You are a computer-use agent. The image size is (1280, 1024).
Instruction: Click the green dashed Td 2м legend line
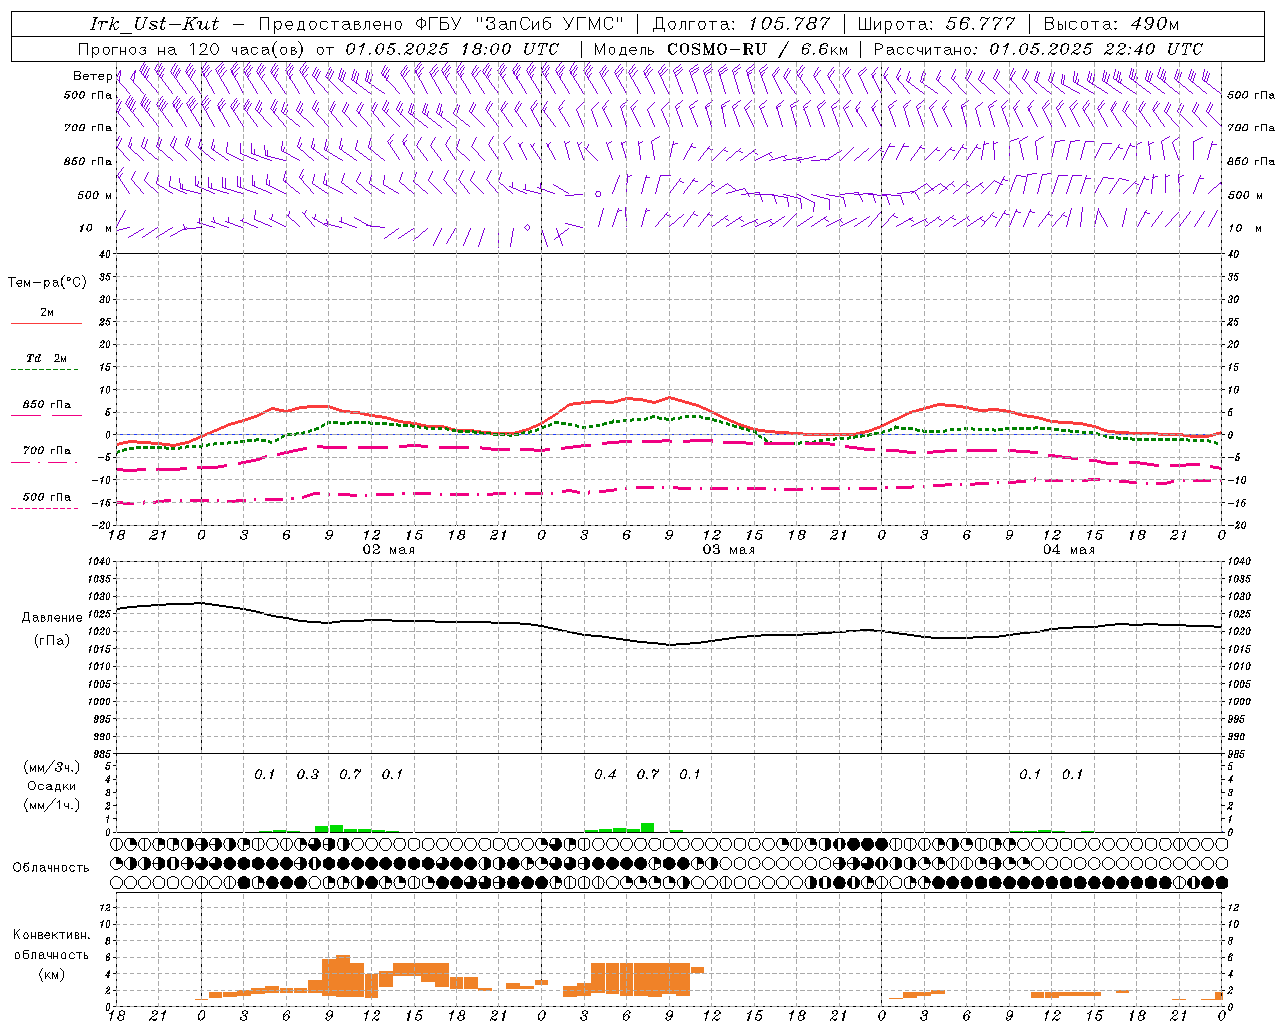(44, 370)
